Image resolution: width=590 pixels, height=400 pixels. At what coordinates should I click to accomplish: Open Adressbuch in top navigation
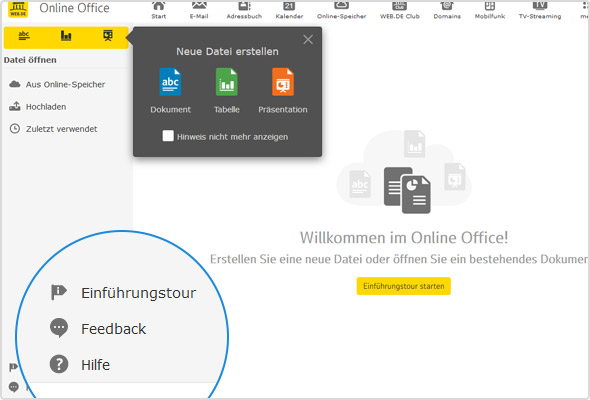point(244,10)
